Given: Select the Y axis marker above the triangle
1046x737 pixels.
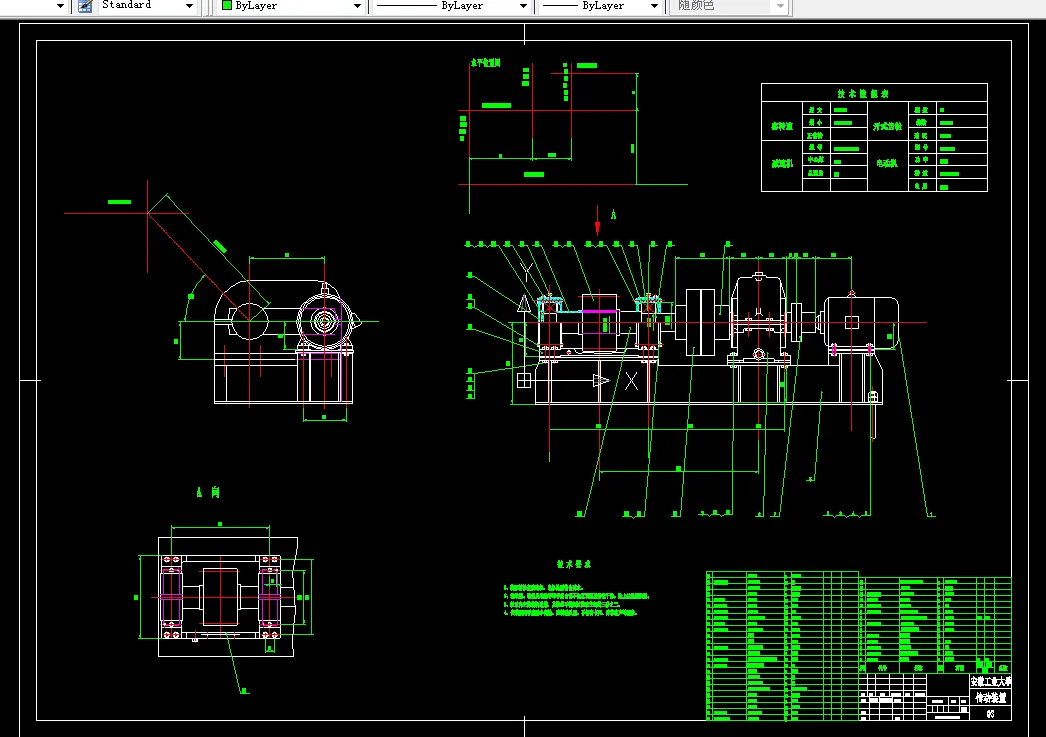Looking at the screenshot, I should [x=526, y=272].
